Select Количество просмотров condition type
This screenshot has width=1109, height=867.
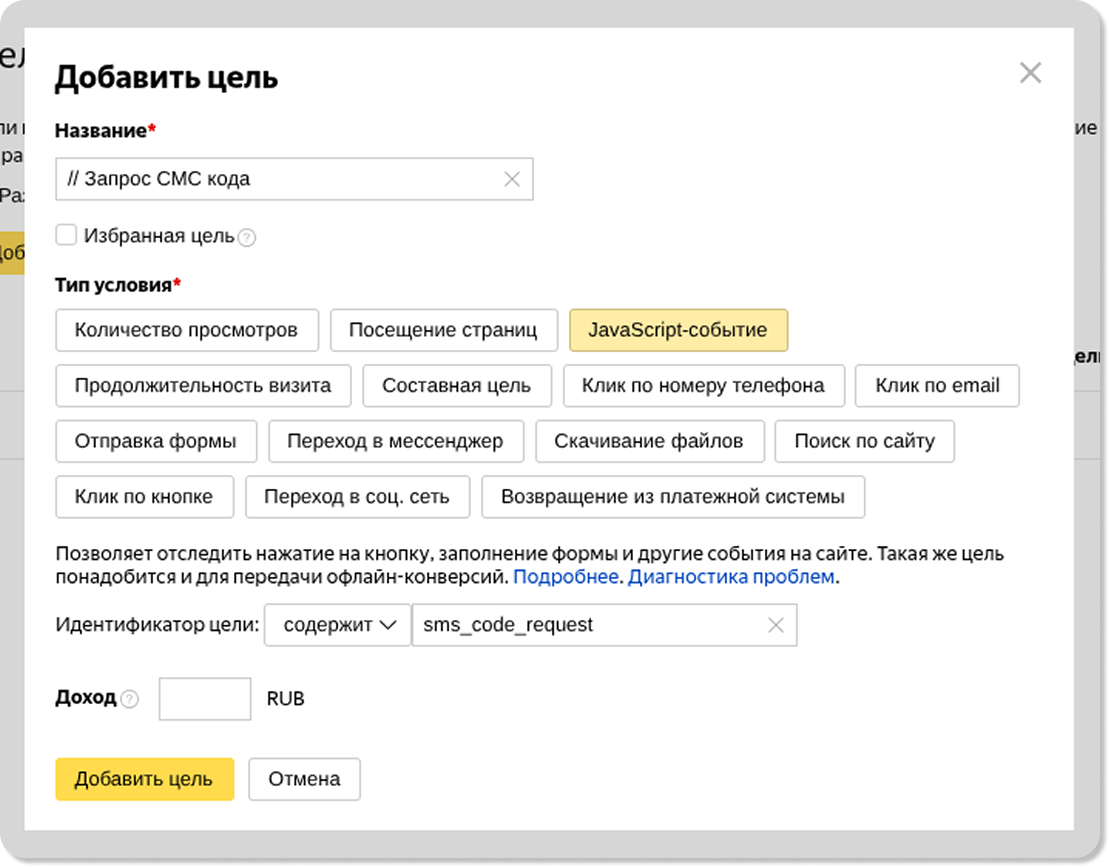pos(186,330)
